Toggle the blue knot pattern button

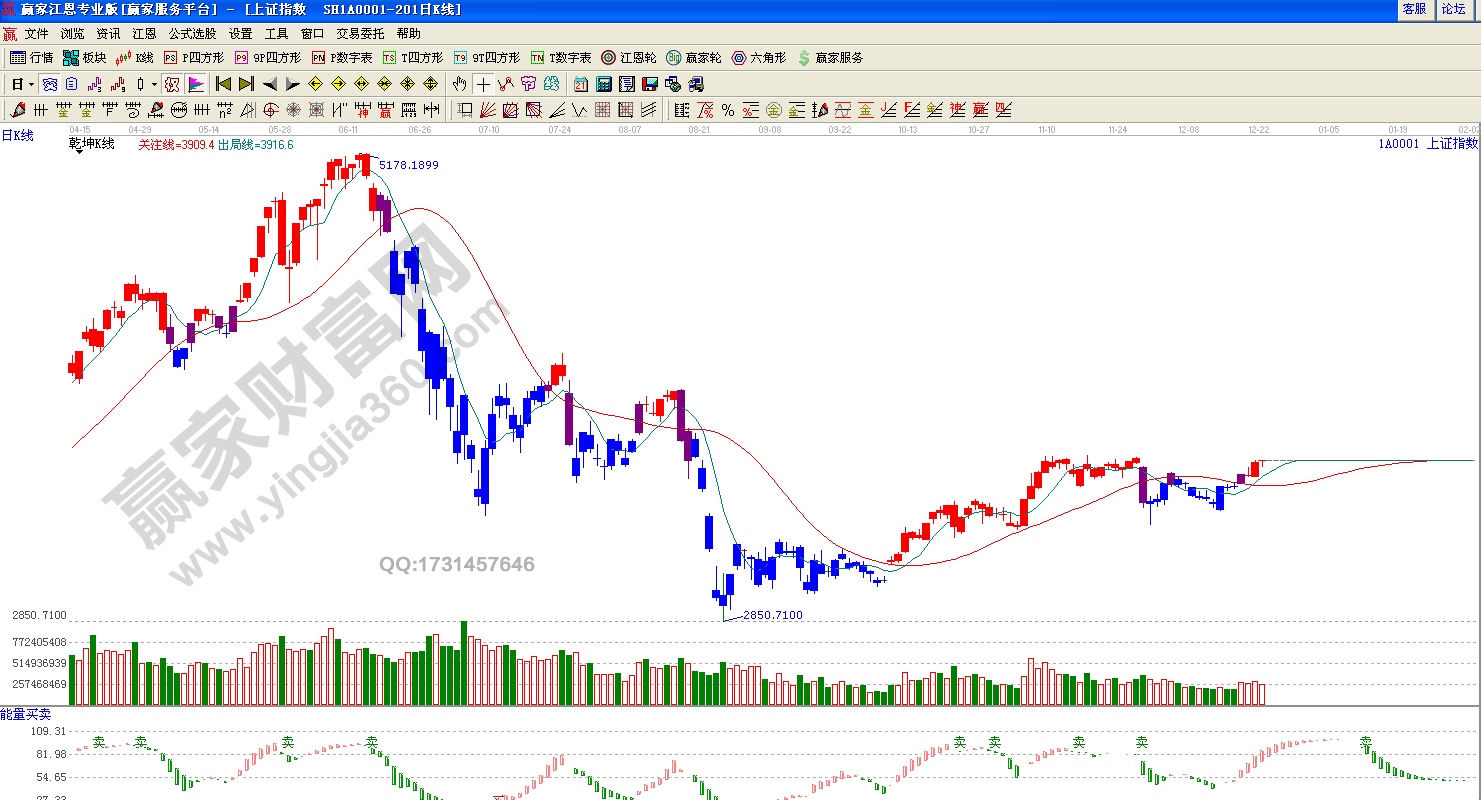coord(49,84)
